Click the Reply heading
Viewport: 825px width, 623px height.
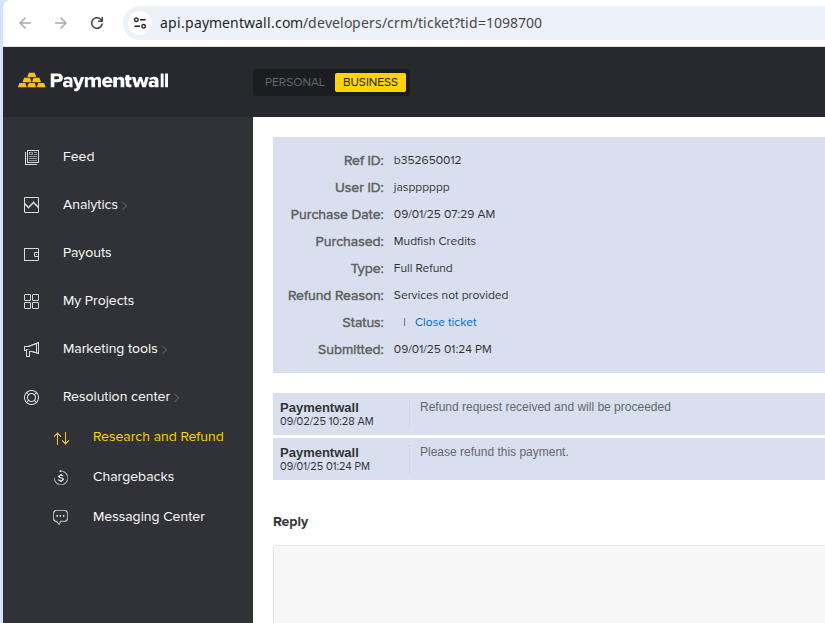click(x=290, y=522)
